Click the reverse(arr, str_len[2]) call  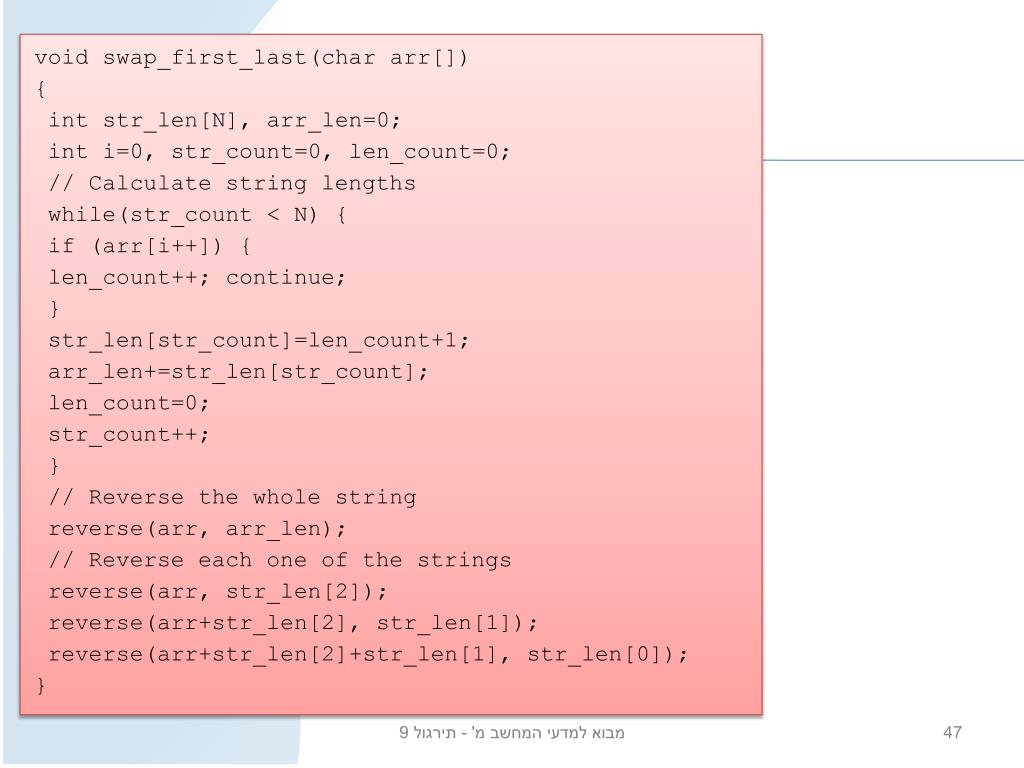tap(217, 592)
